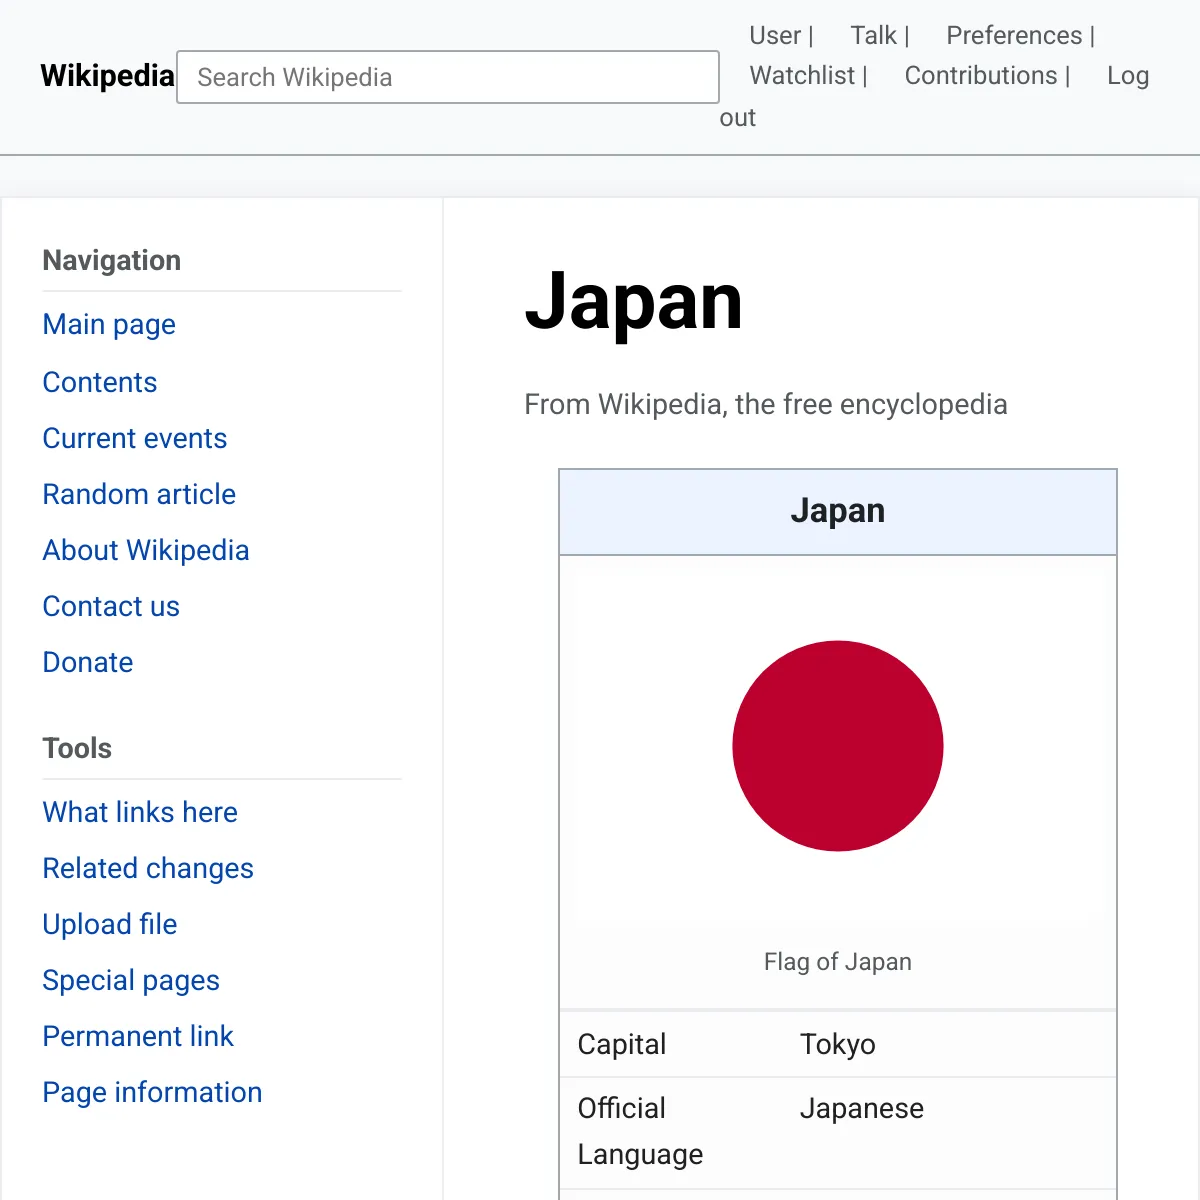Viewport: 1200px width, 1200px height.
Task: Click the Wikipedia logo
Action: tap(107, 76)
